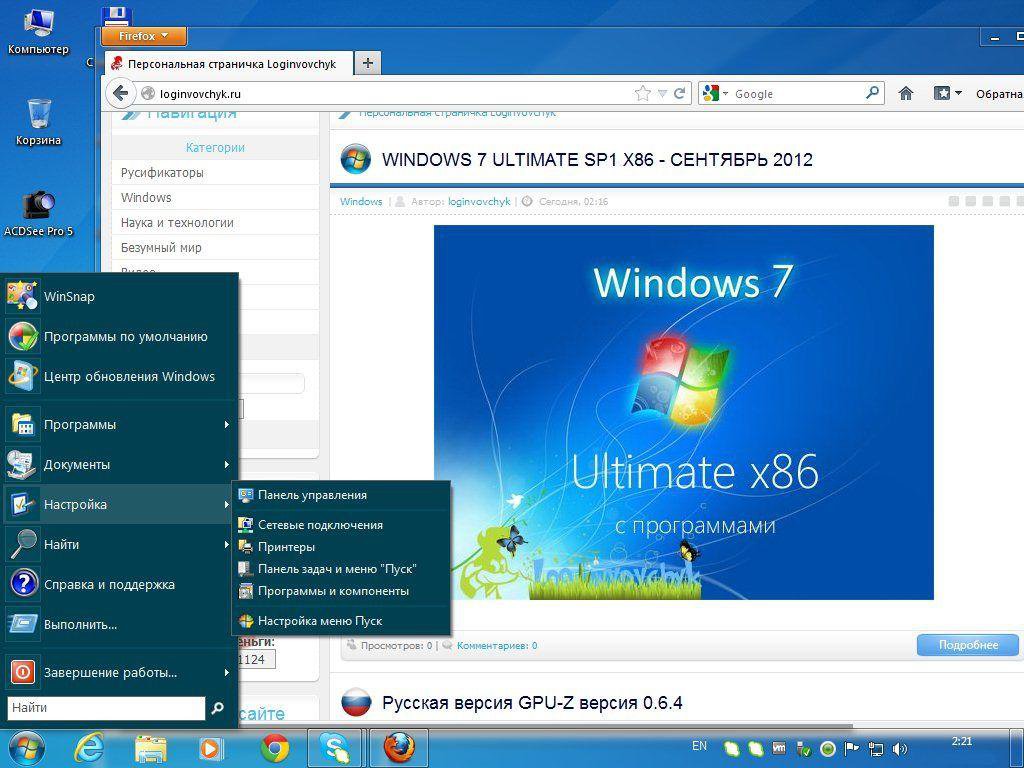
Task: Bookmark this page with the star icon
Action: (643, 93)
